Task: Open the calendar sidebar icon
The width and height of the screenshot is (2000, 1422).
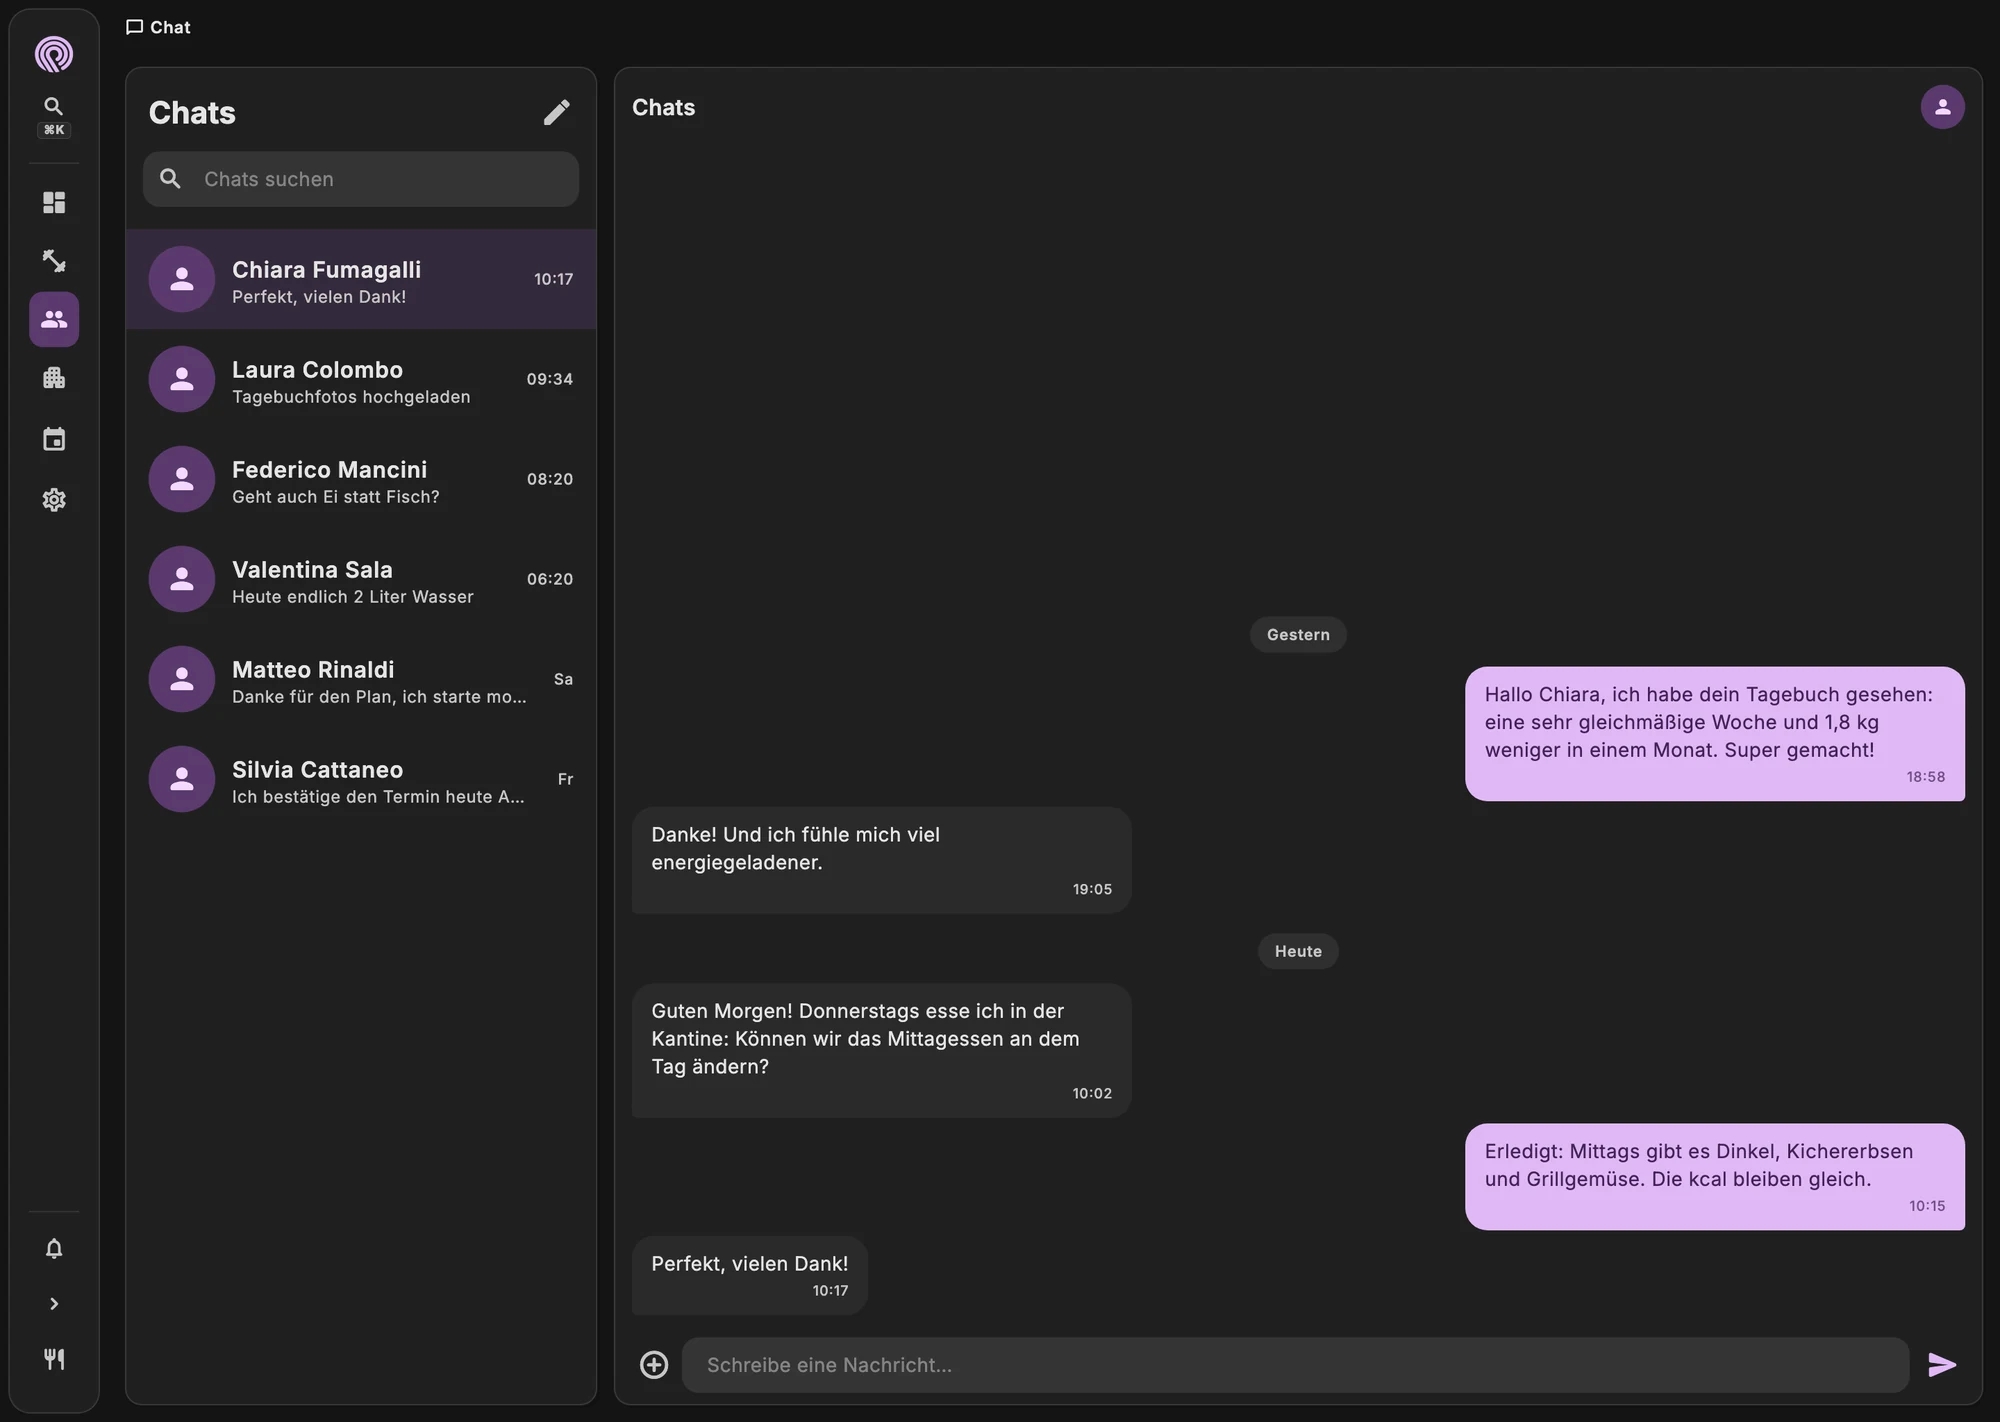Action: pyautogui.click(x=54, y=439)
